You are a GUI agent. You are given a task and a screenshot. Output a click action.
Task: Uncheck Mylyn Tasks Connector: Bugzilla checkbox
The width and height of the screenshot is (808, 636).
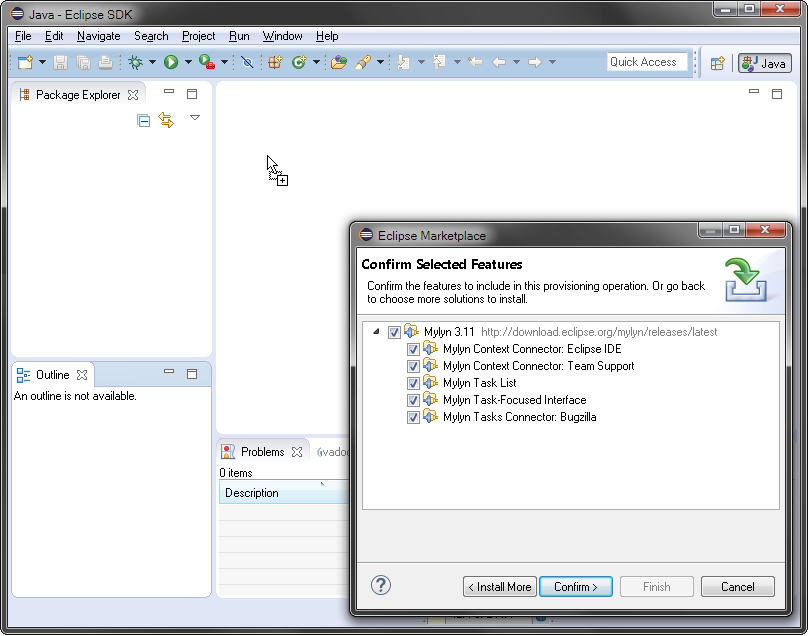coord(413,417)
